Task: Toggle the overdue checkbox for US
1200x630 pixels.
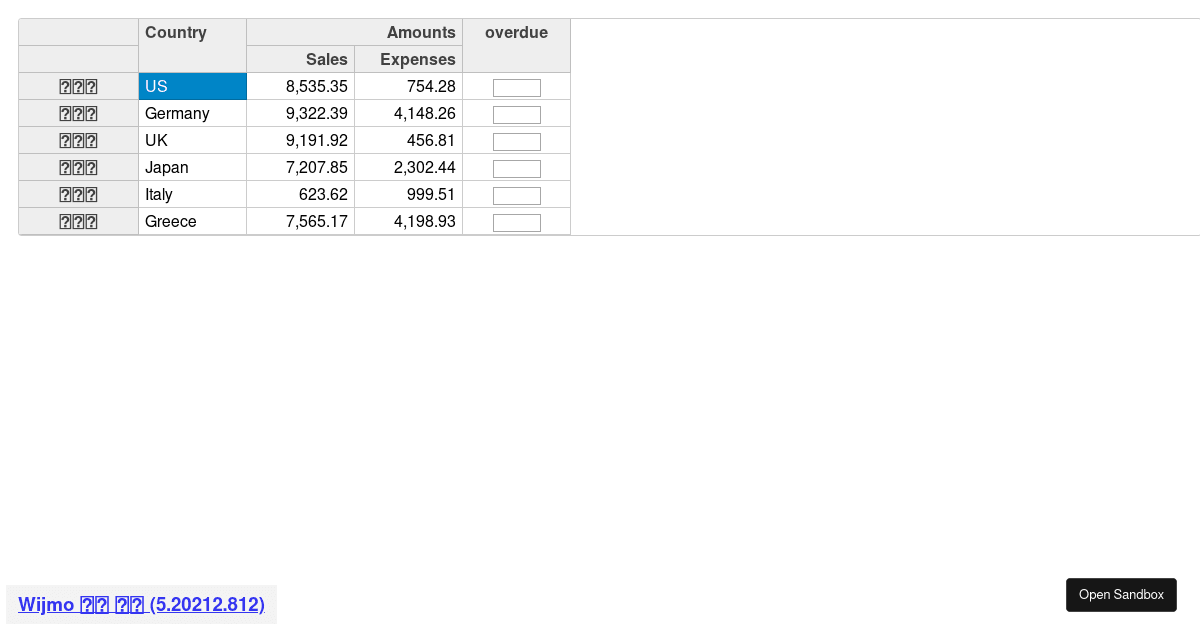Action: 516,88
